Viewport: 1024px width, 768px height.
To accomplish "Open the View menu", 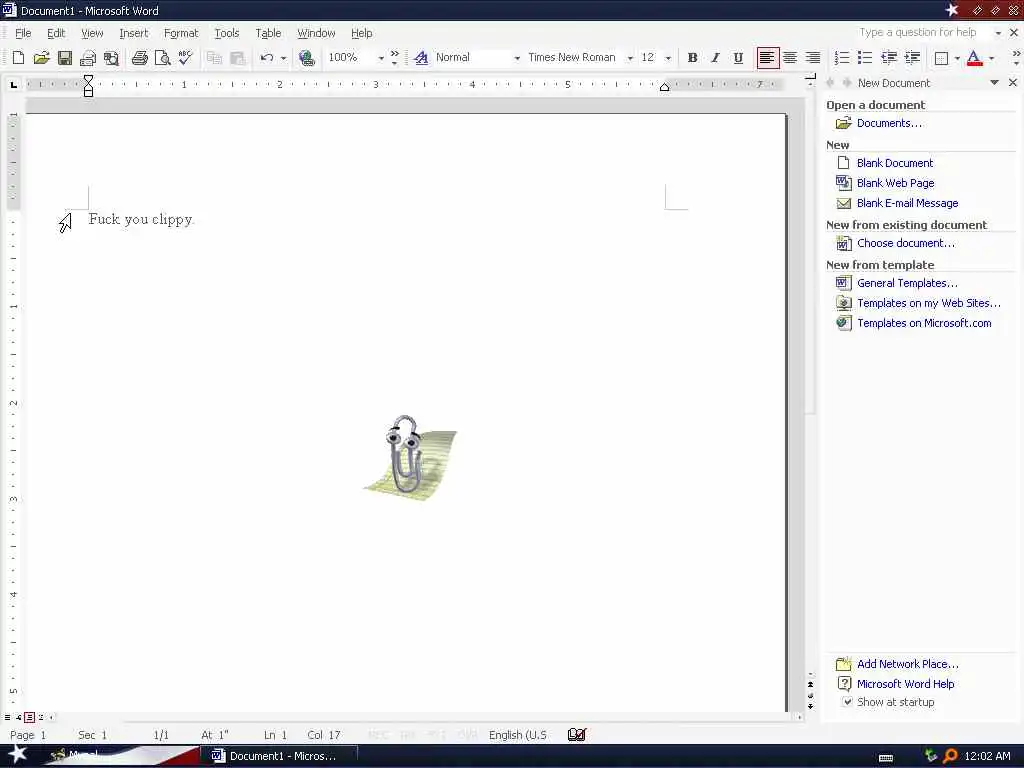I will tap(92, 33).
